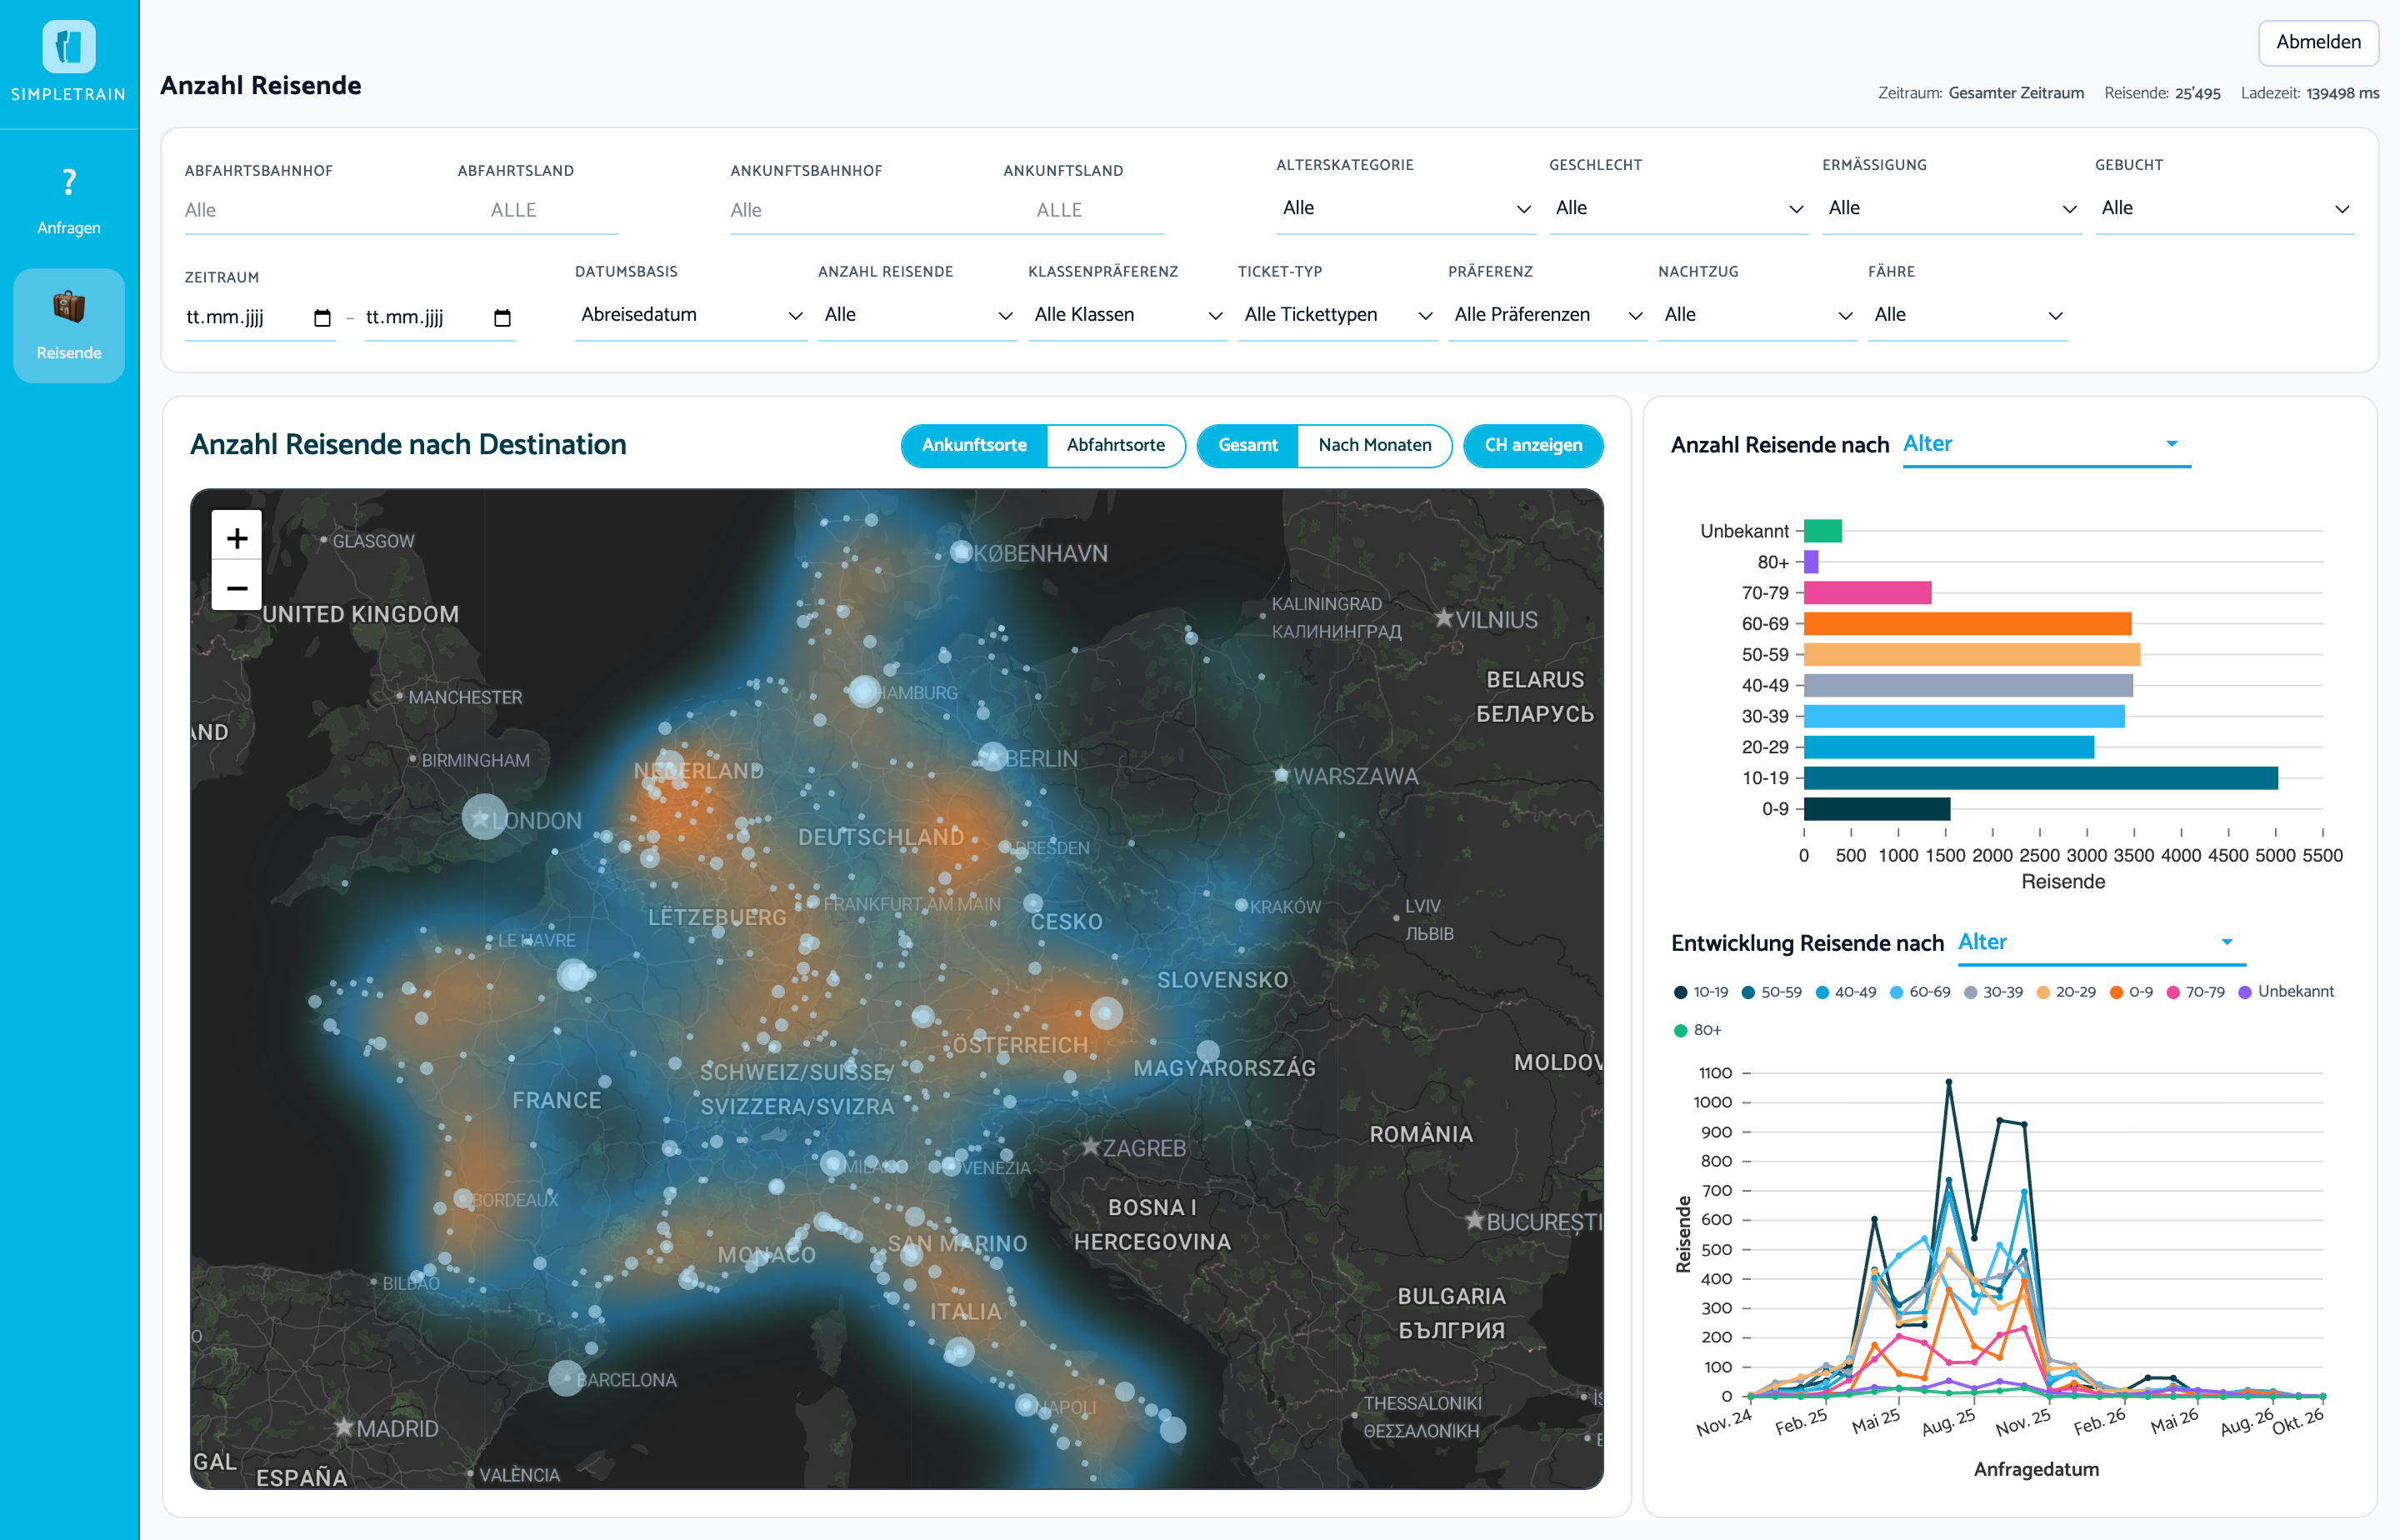Click the Barcelona marker on the map

pos(567,1378)
